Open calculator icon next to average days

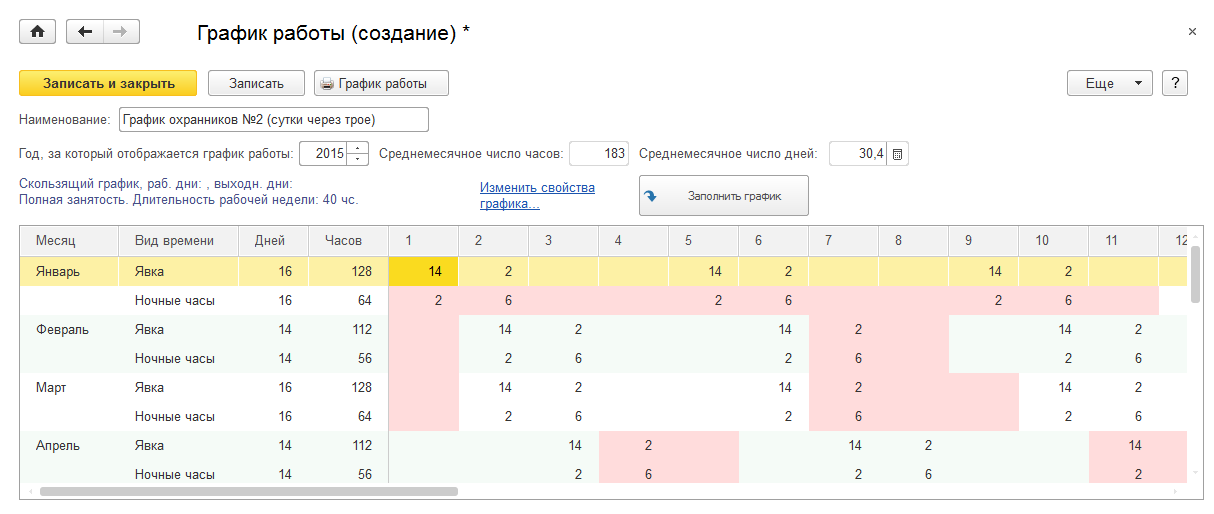pos(897,154)
